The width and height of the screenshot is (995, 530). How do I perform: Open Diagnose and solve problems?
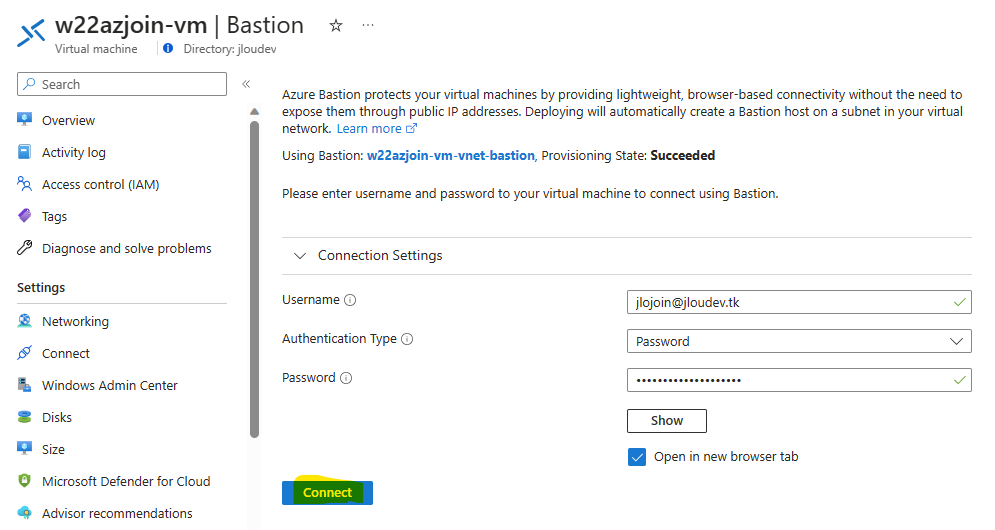coord(126,248)
